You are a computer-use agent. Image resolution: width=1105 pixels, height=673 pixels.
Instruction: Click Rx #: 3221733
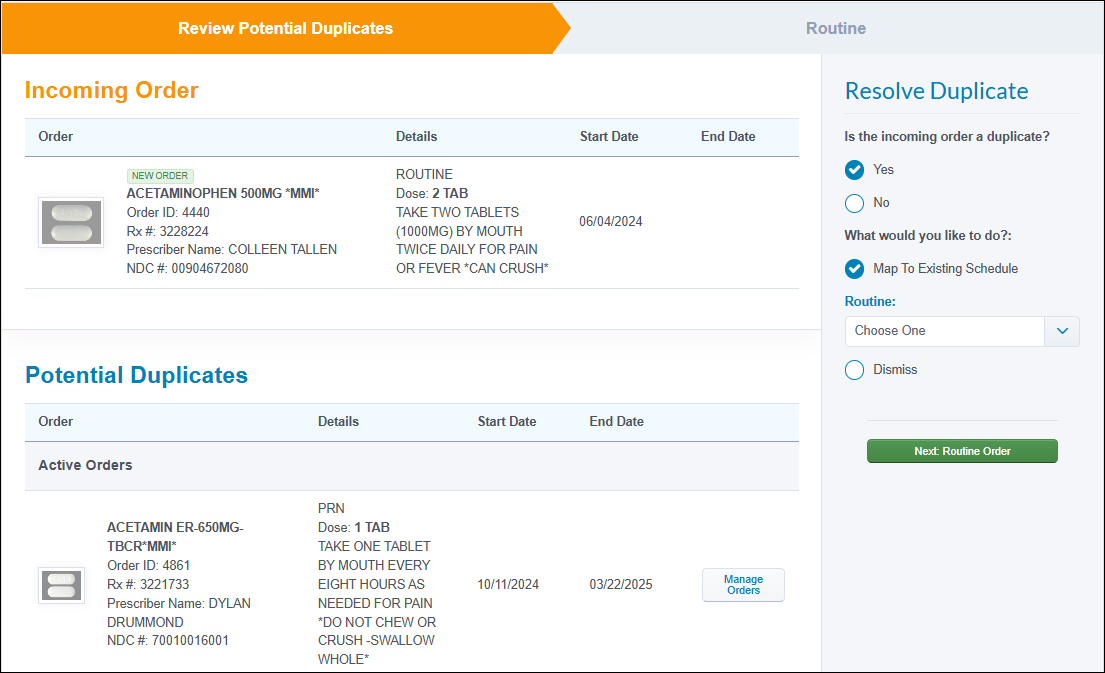click(148, 584)
